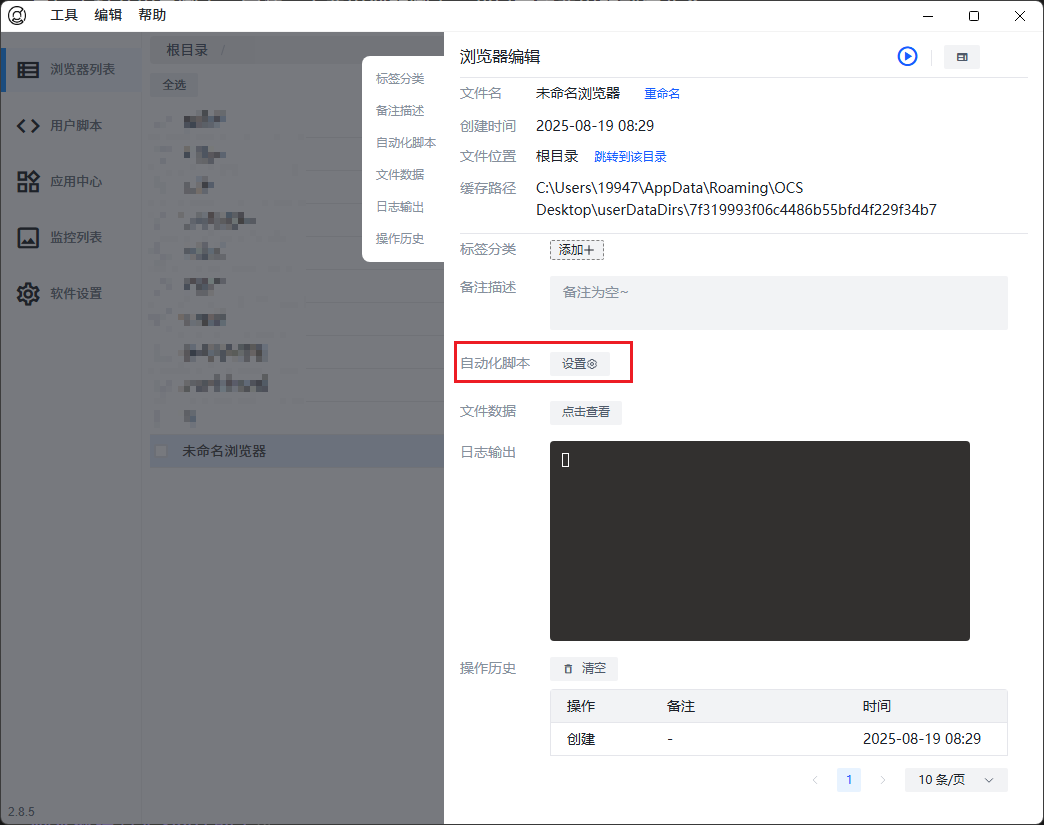Viewport: 1044px width, 825px height.
Task: Click the 跳转到该目录 link
Action: 630,157
